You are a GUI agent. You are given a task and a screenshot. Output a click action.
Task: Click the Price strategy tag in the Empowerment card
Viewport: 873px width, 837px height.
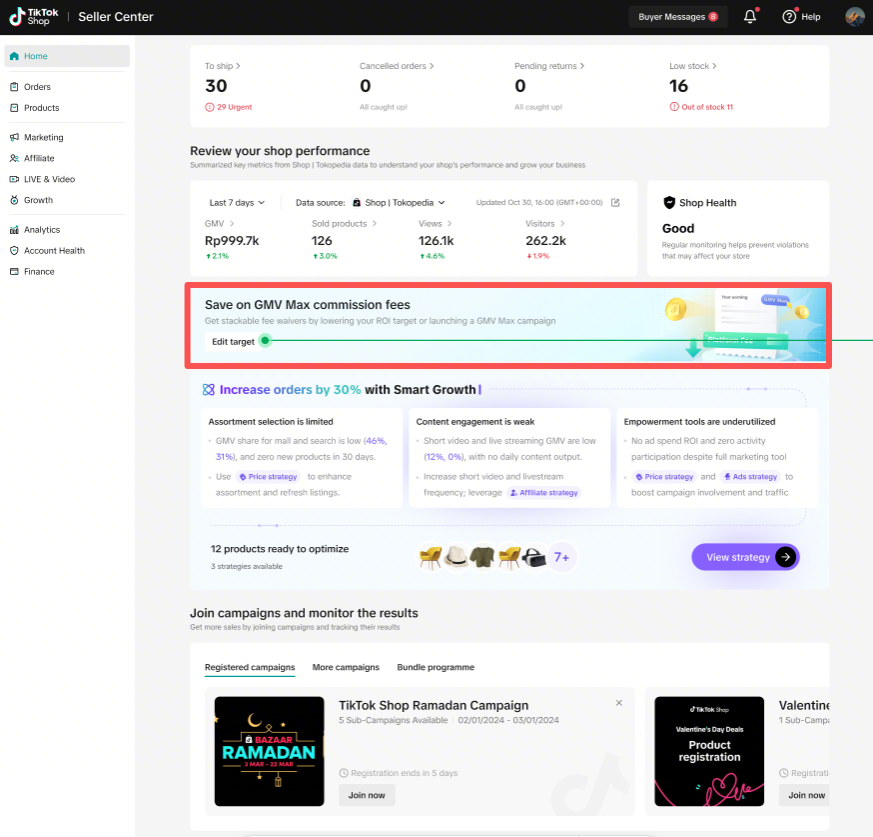pos(664,477)
